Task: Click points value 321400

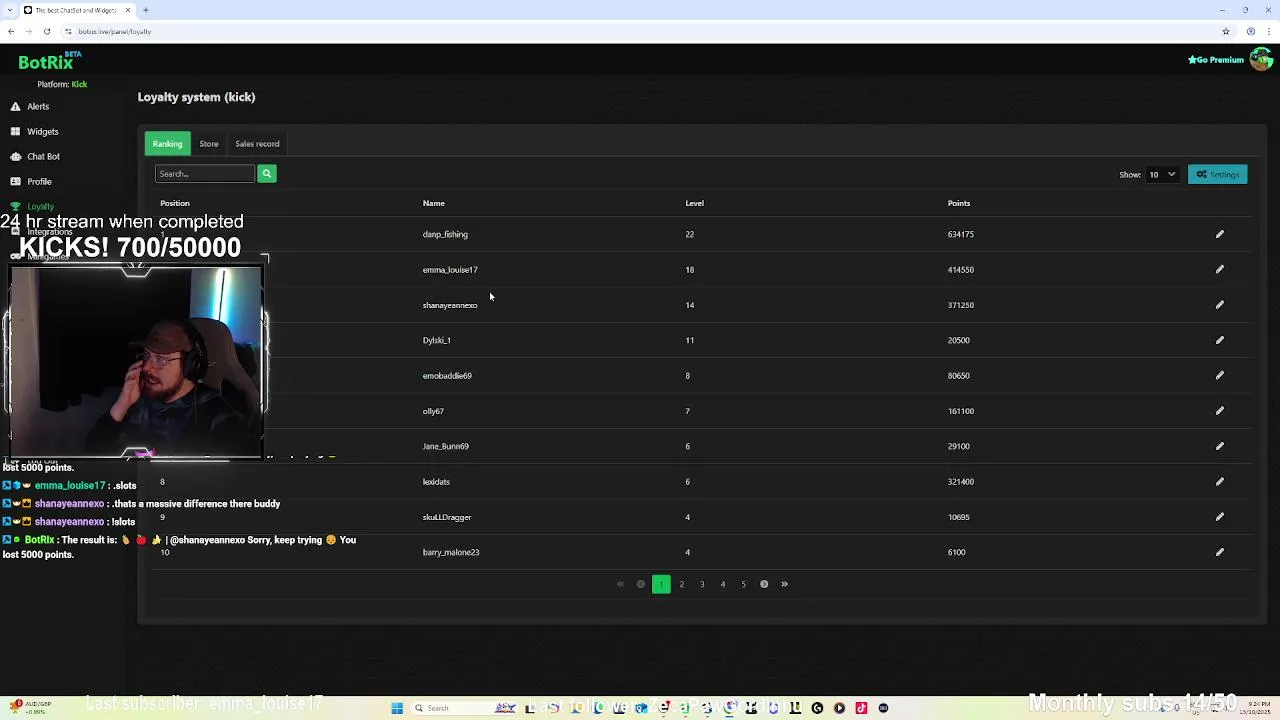Action: pyautogui.click(x=960, y=482)
